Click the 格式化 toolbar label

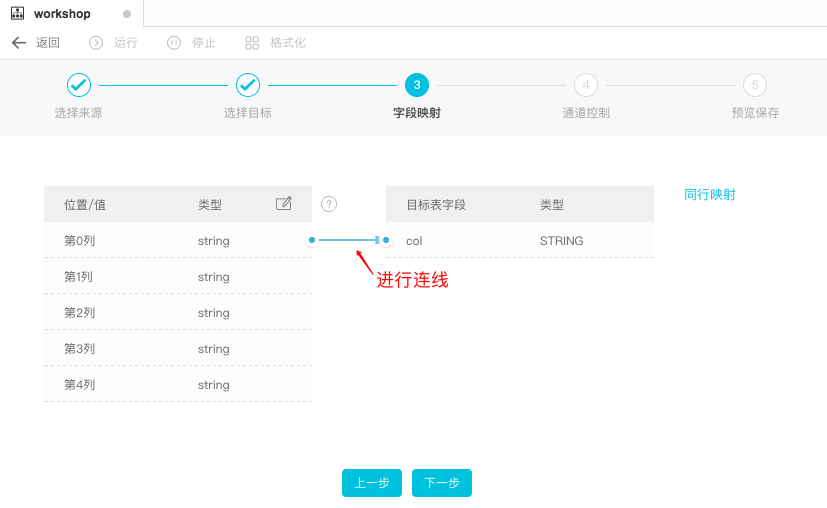click(288, 43)
